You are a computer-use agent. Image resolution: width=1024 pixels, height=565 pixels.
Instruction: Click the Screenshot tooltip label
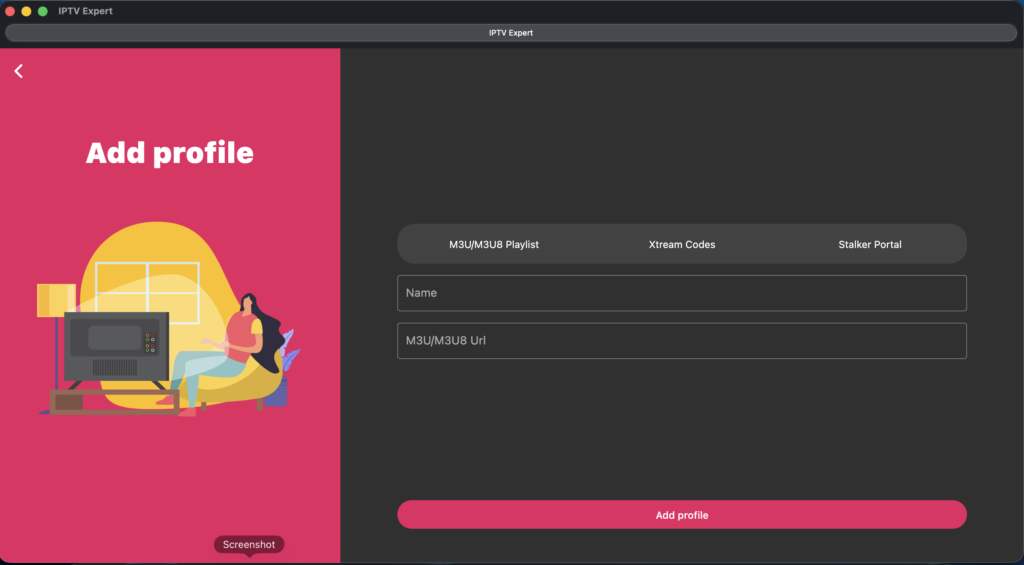point(248,544)
